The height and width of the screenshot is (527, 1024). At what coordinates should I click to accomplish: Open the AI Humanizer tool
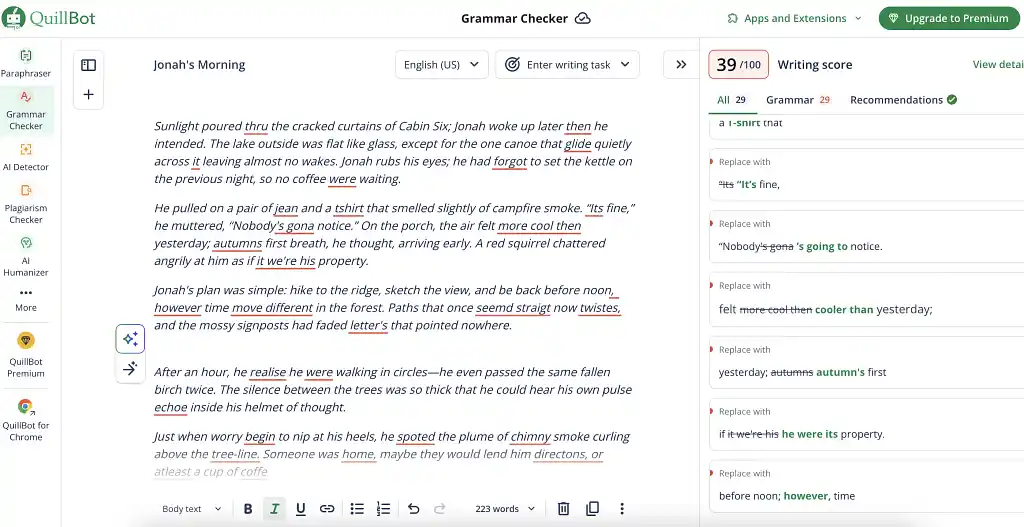tap(25, 257)
